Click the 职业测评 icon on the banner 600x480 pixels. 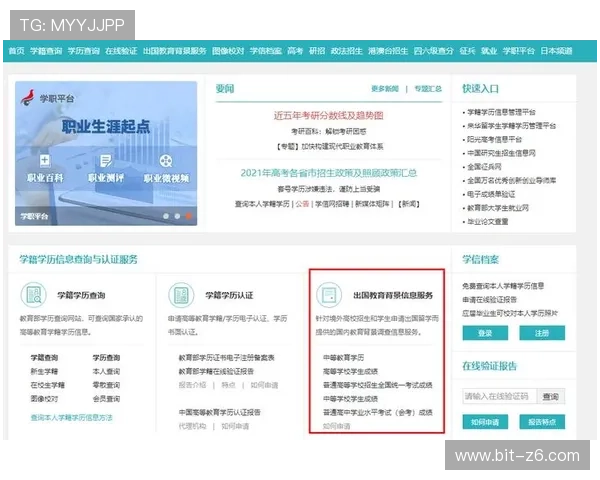pos(106,161)
